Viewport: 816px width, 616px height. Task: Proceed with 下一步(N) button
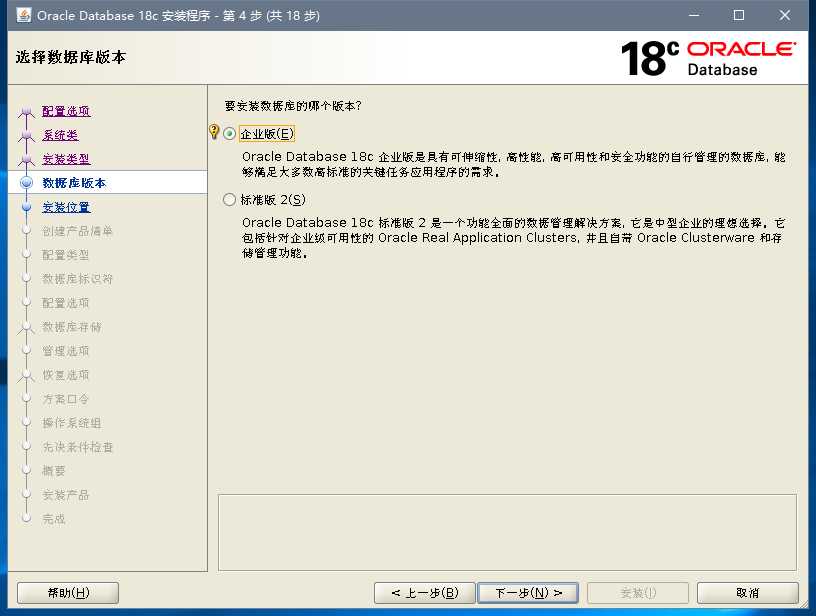pos(528,593)
